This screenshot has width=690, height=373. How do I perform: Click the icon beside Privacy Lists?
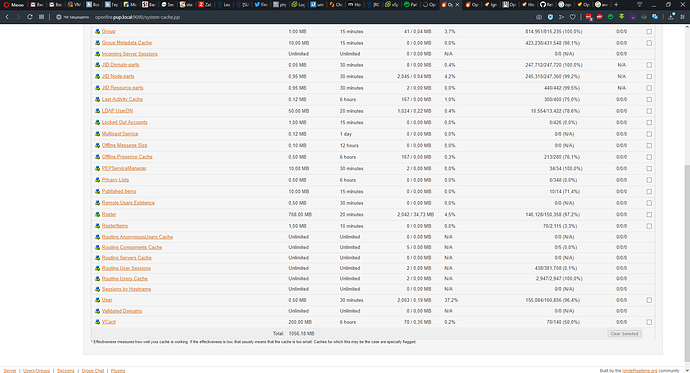(98, 180)
